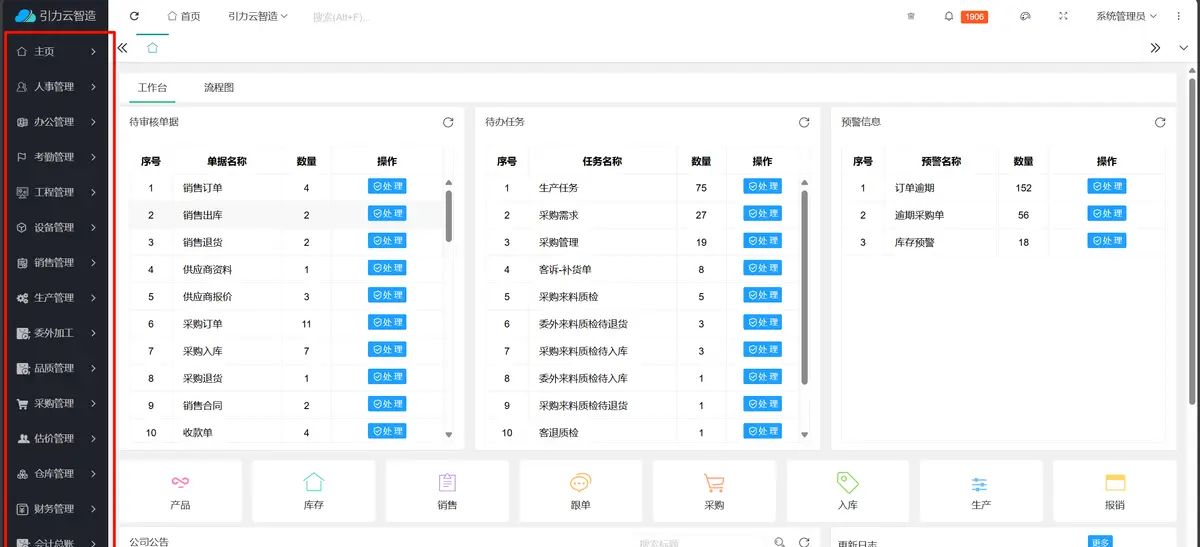The width and height of the screenshot is (1200, 547).
Task: Click the refresh icon in the top bar
Action: [135, 16]
